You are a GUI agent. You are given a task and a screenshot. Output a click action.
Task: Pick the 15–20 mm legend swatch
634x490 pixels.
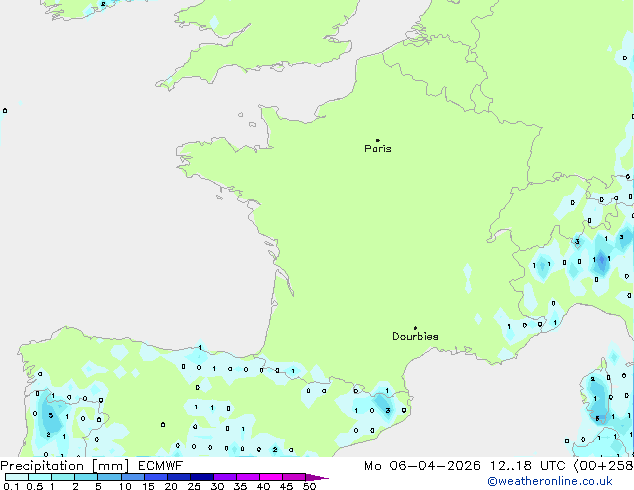pos(156,477)
